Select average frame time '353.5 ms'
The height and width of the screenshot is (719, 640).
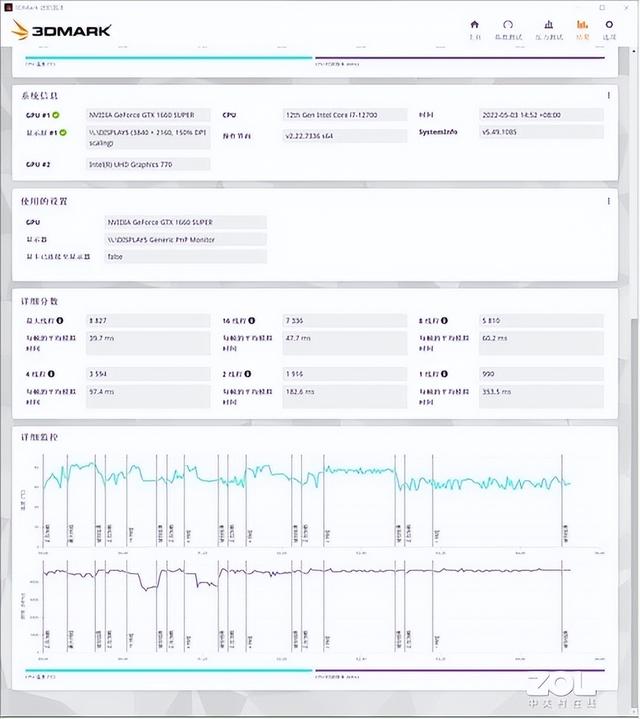click(541, 397)
